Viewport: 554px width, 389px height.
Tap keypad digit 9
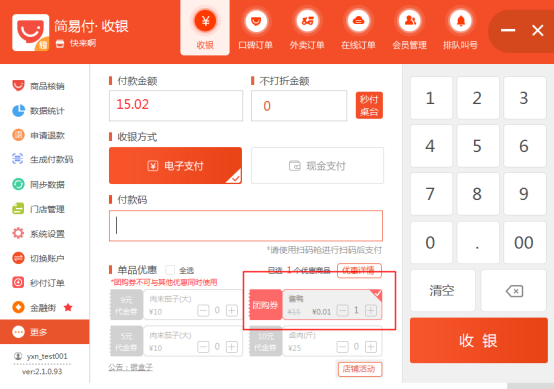point(524,194)
